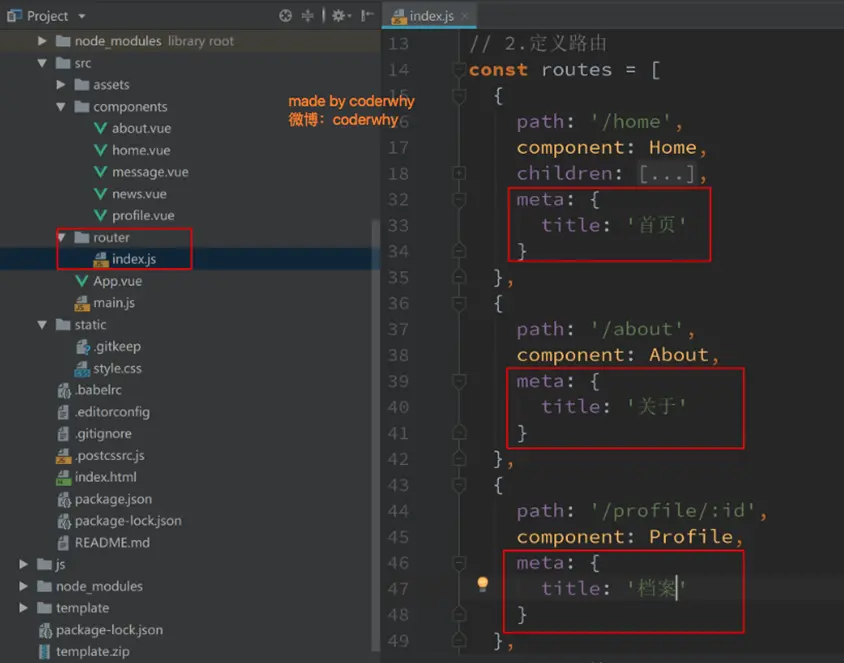Select the root package-lock.json above template.zip
844x663 pixels.
point(109,630)
